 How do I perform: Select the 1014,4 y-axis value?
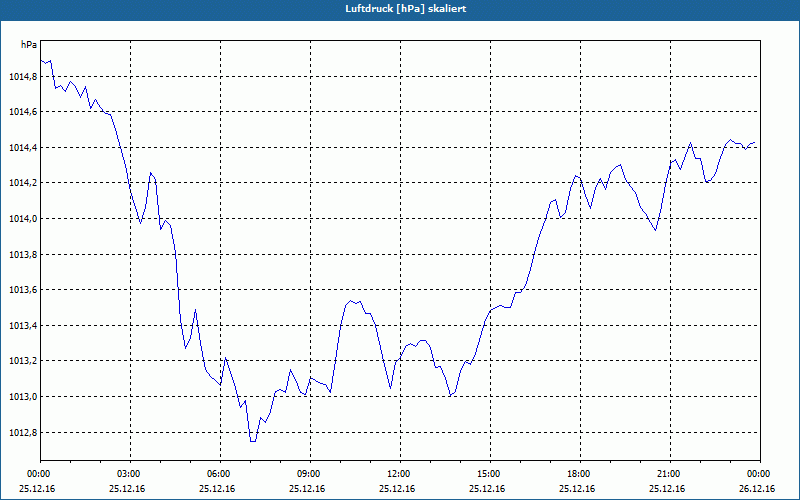(x=23, y=147)
